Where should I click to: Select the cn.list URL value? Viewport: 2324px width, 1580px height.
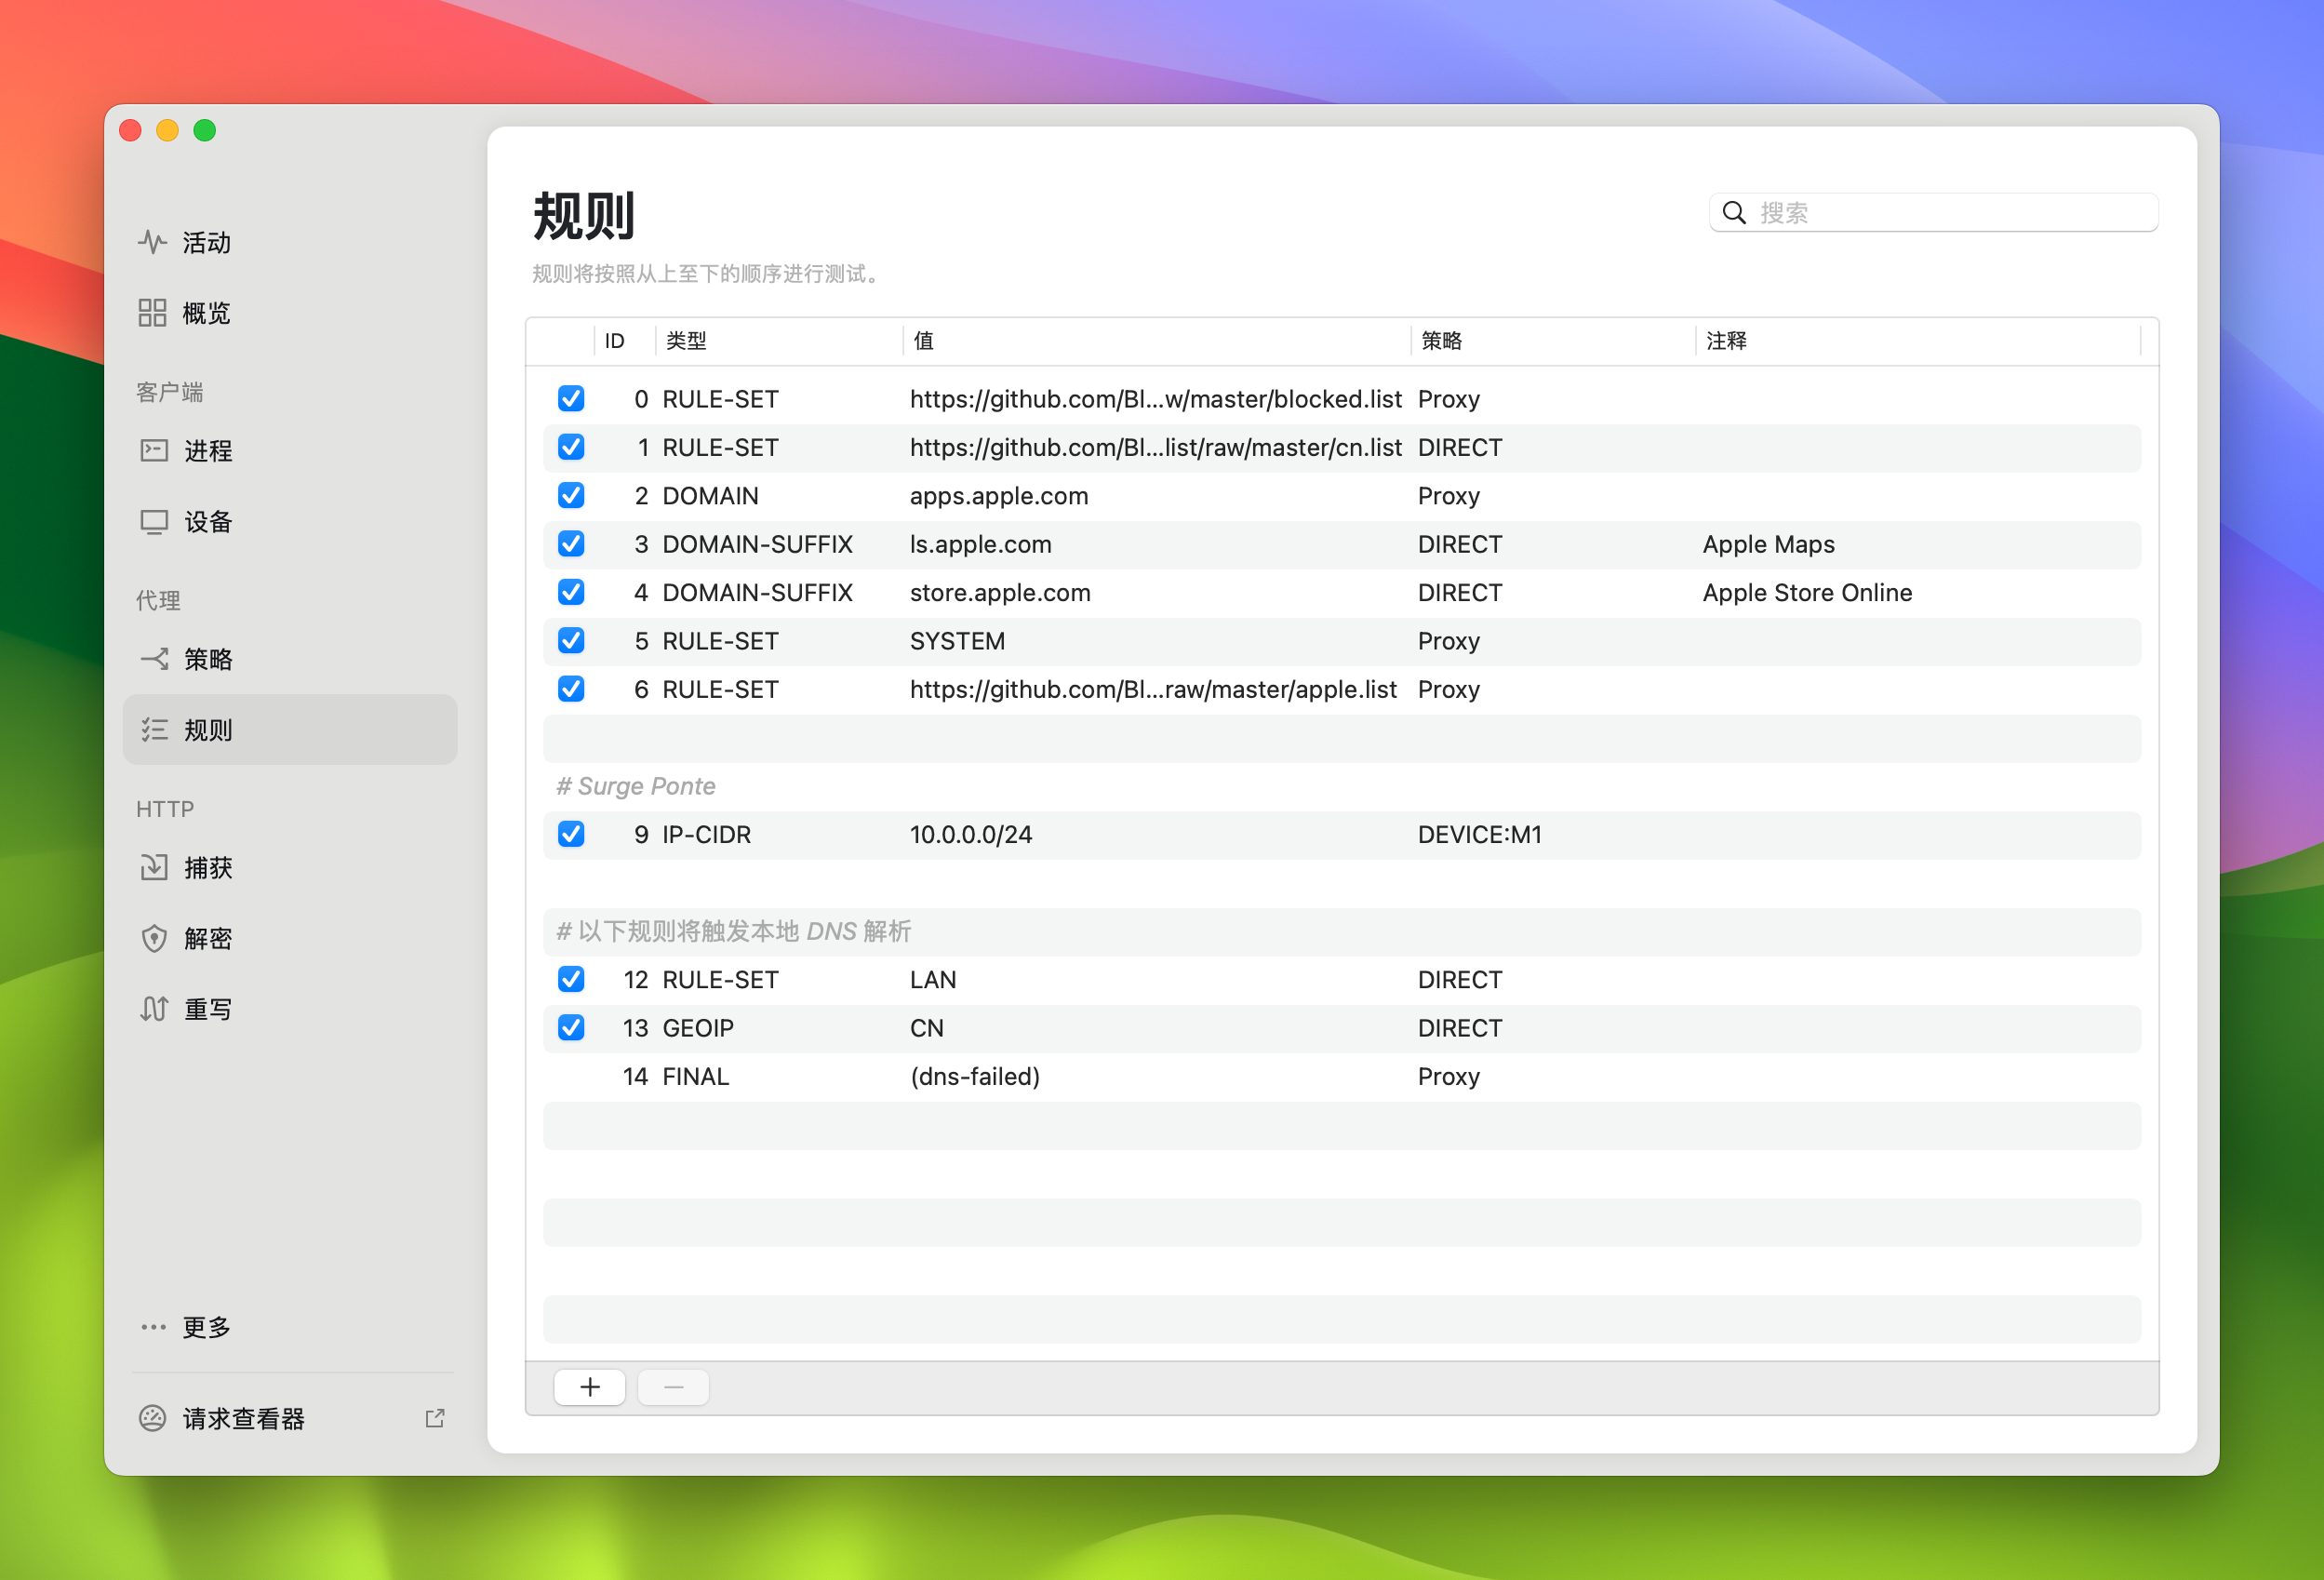[1155, 447]
